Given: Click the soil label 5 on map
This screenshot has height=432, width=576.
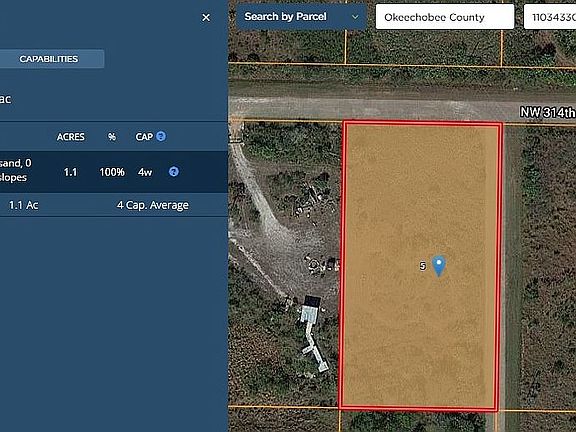Looking at the screenshot, I should (422, 266).
